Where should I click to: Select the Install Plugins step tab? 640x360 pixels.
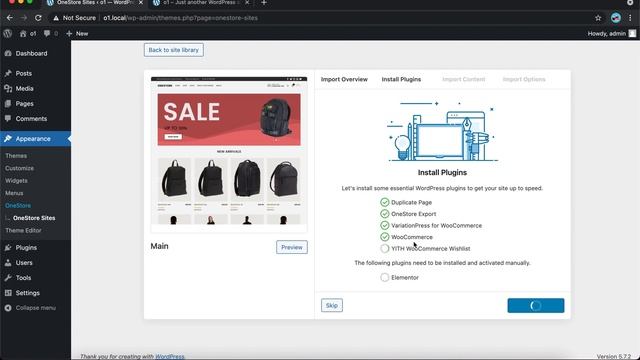(x=401, y=79)
